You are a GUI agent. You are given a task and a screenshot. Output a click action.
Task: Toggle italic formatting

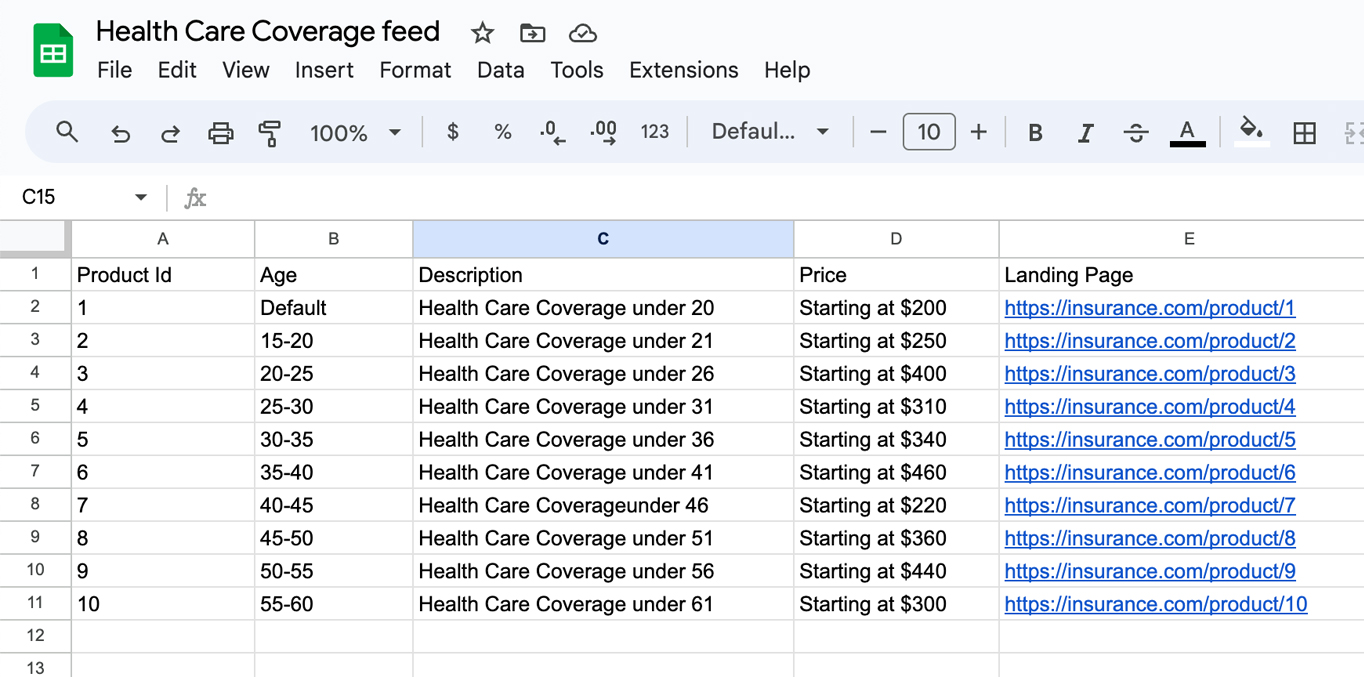1085,133
